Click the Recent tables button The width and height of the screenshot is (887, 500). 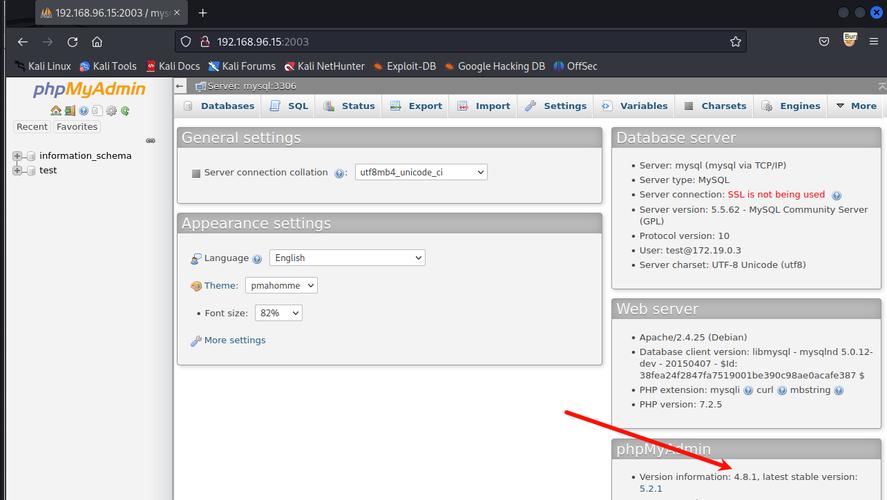tap(32, 127)
